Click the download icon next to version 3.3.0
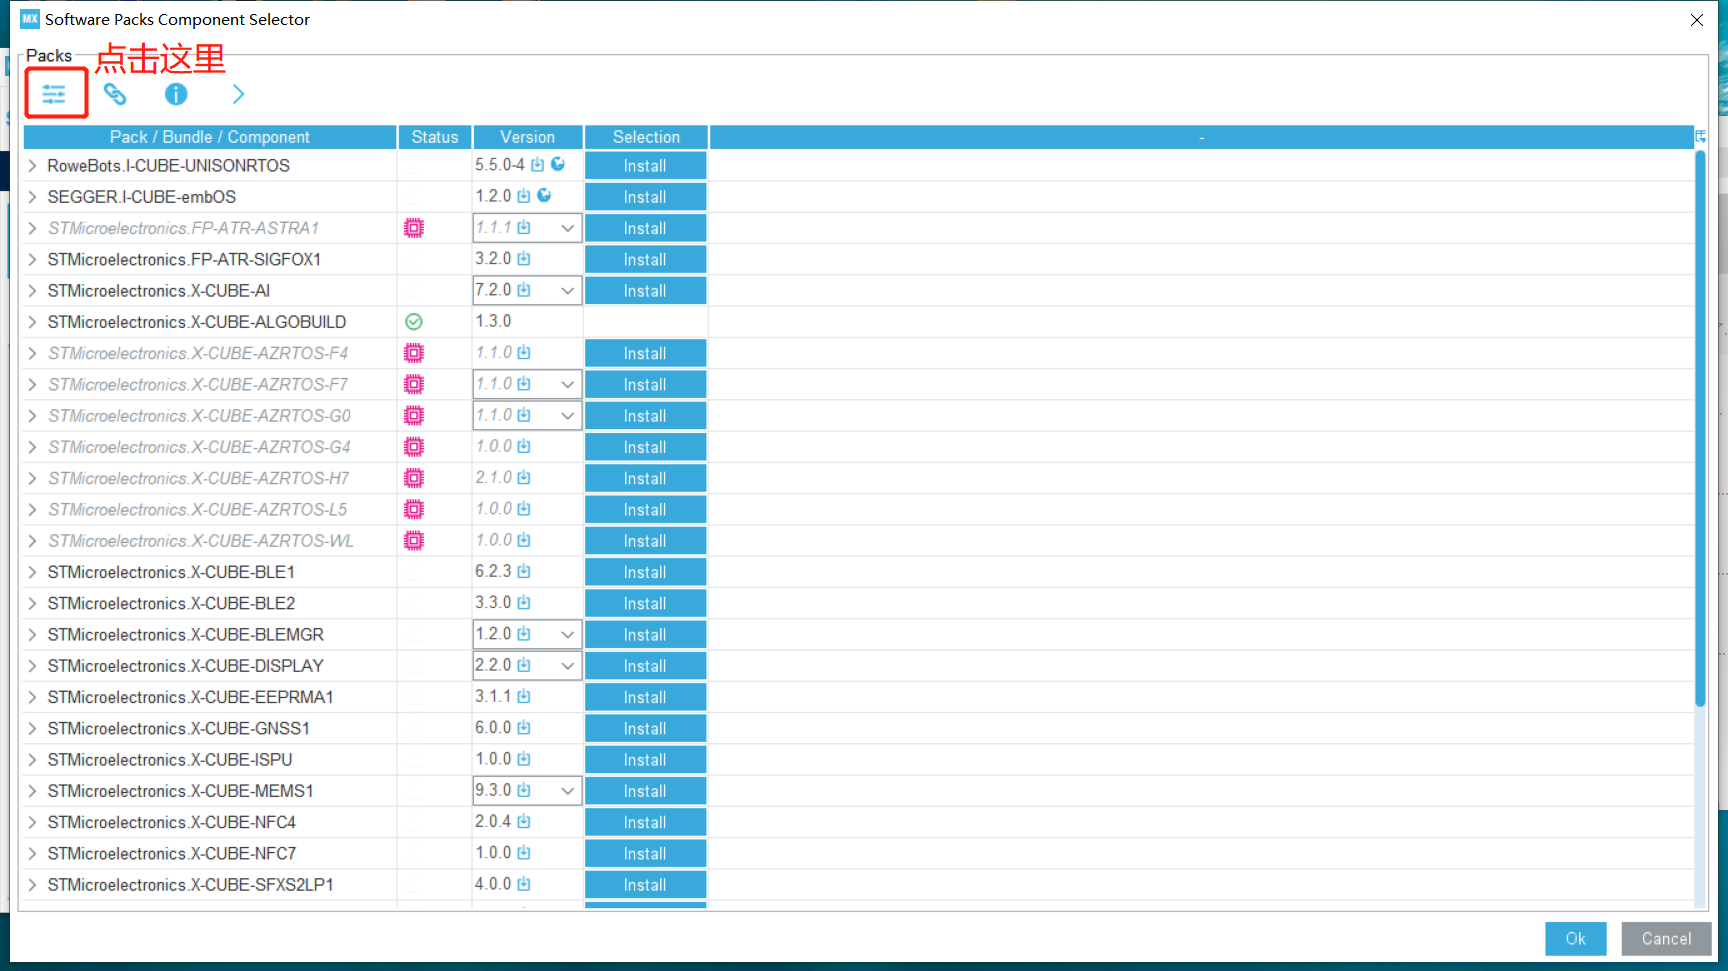Viewport: 1728px width, 971px height. (524, 602)
